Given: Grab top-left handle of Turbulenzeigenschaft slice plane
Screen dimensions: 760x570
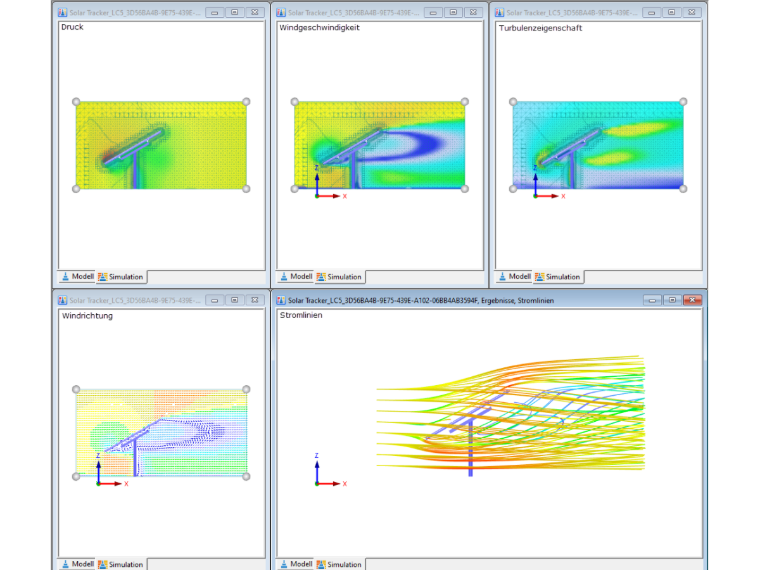Looking at the screenshot, I should pos(513,102).
